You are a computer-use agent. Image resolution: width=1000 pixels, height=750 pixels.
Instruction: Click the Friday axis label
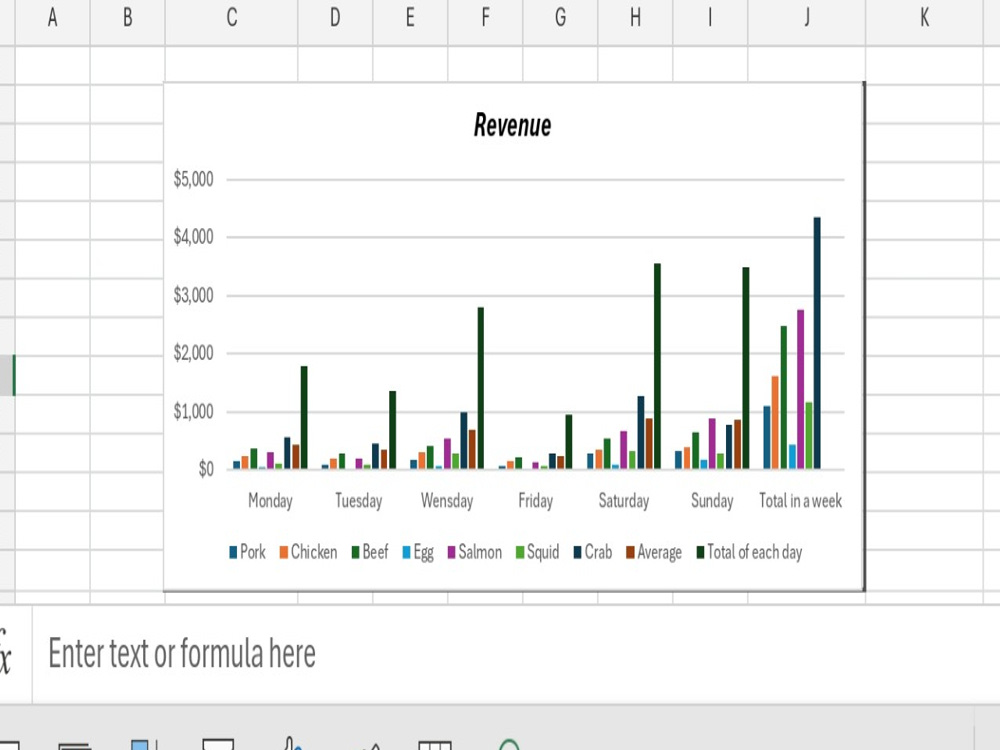[x=536, y=501]
